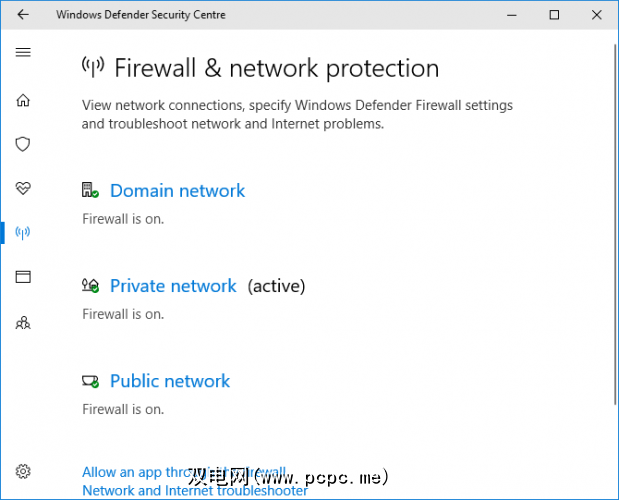This screenshot has width=619, height=500.
Task: Open the Public network link
Action: pyautogui.click(x=170, y=381)
